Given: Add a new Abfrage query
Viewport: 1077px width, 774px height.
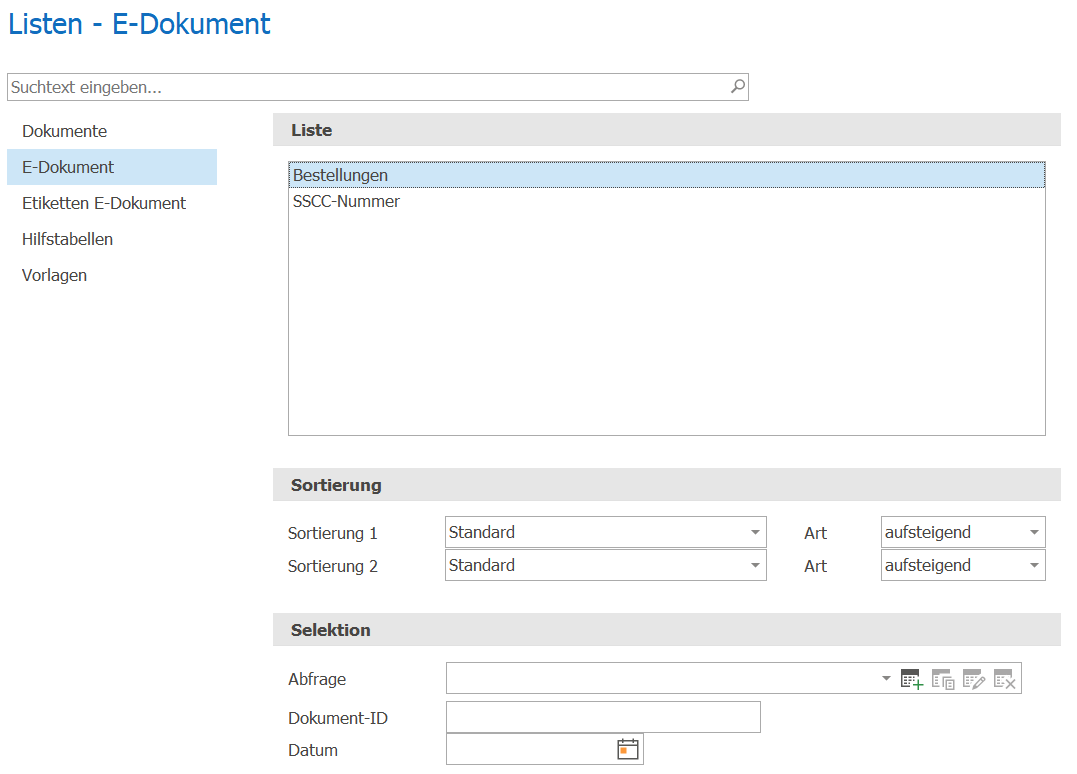Looking at the screenshot, I should [x=911, y=679].
